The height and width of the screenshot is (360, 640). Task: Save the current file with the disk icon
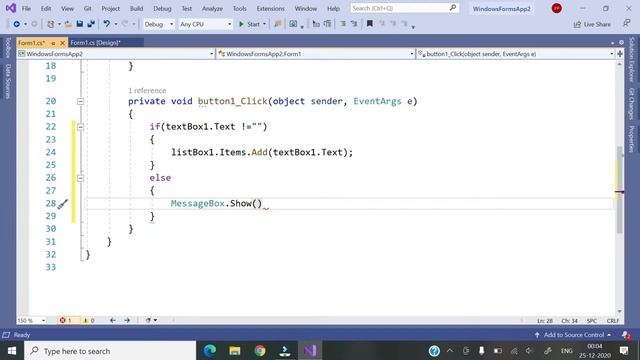coord(80,24)
